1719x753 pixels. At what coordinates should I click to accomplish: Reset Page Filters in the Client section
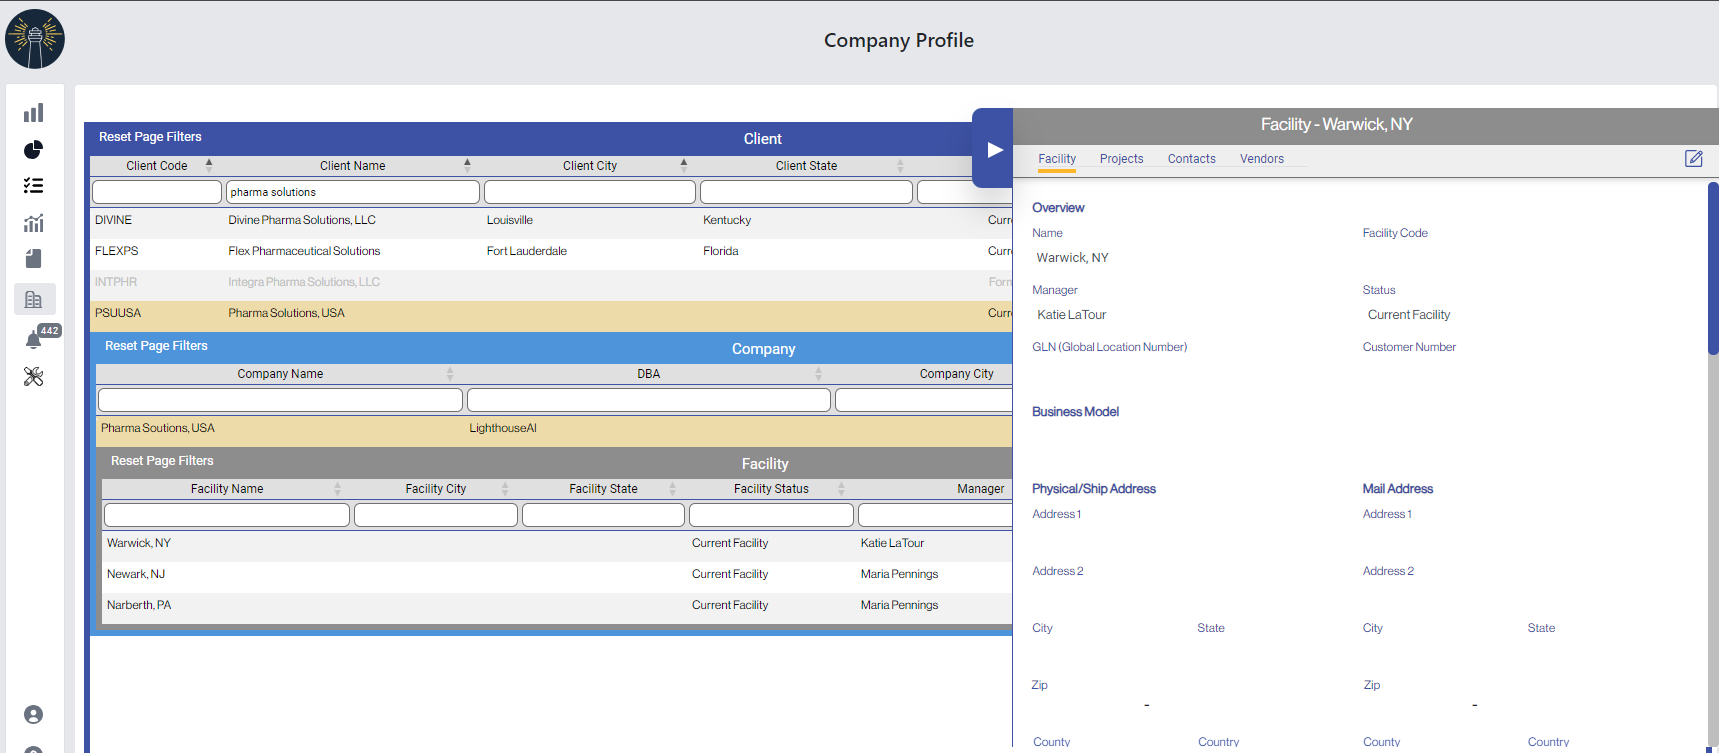(x=150, y=137)
